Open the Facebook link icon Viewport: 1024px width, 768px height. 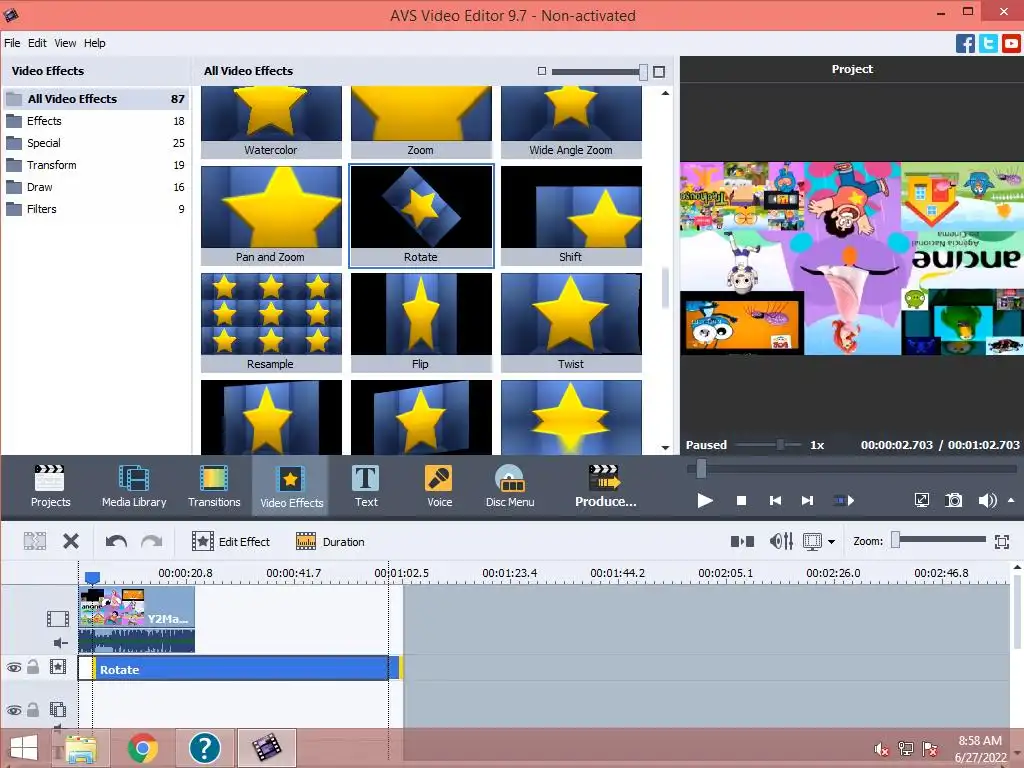(965, 44)
